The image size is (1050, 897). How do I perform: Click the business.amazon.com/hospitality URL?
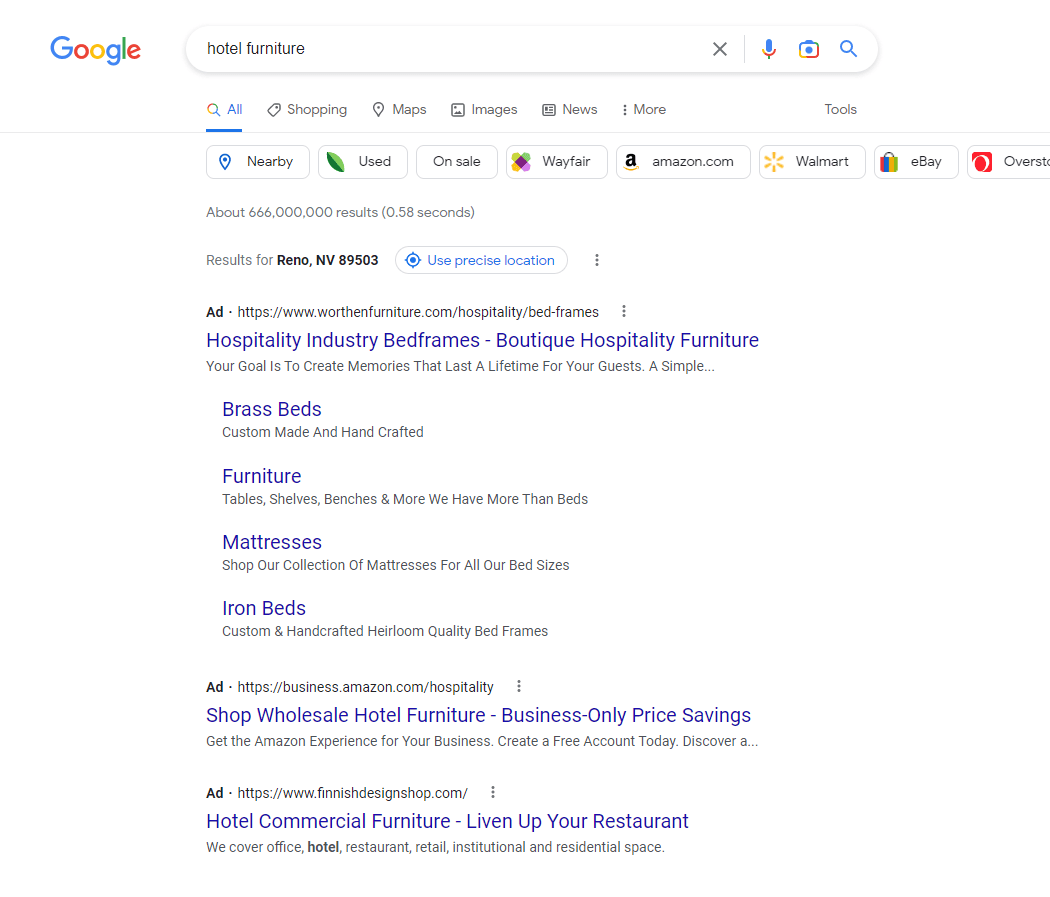click(x=366, y=687)
